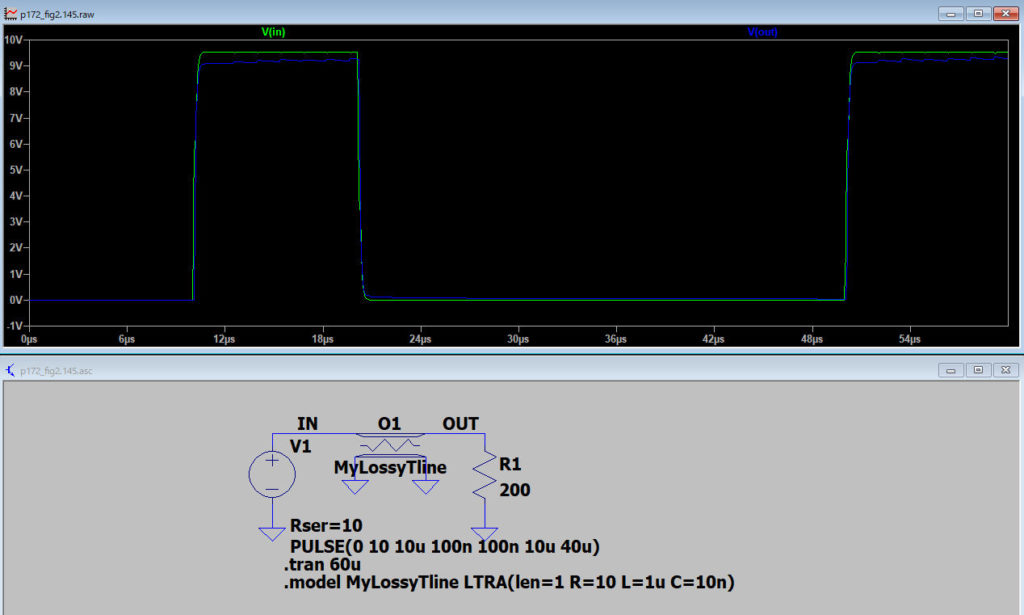
Task: Maximize the p172_fig2.145.asc schematic window
Action: pyautogui.click(x=978, y=370)
